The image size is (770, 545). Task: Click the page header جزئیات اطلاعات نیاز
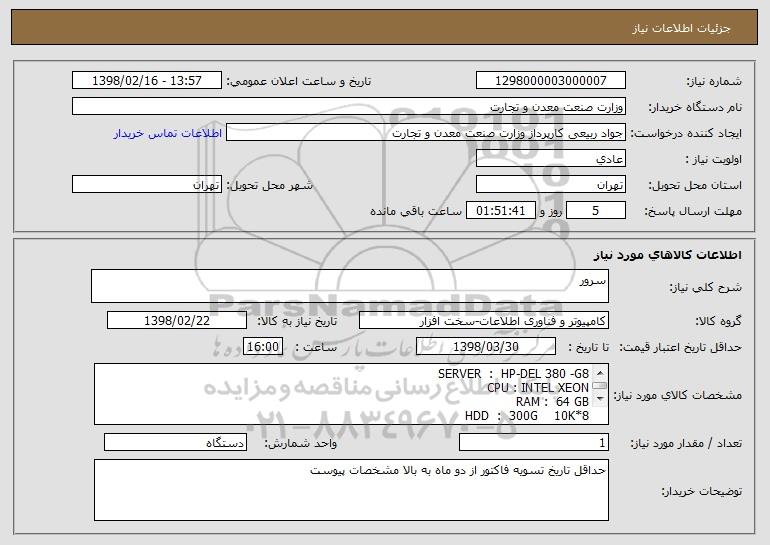[x=681, y=28]
